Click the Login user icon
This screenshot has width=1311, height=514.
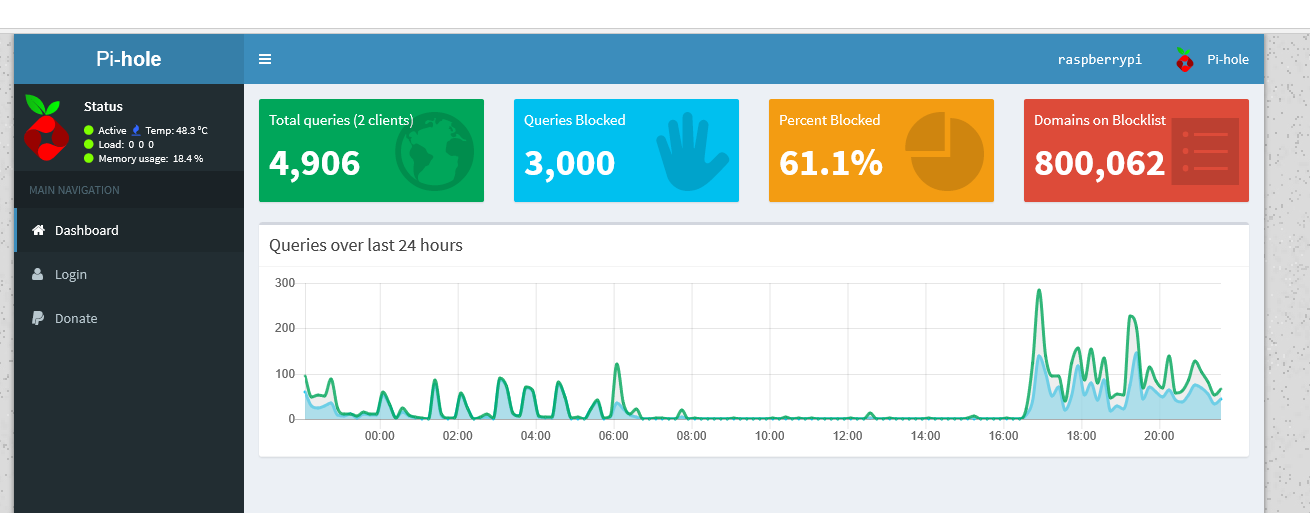coord(38,274)
